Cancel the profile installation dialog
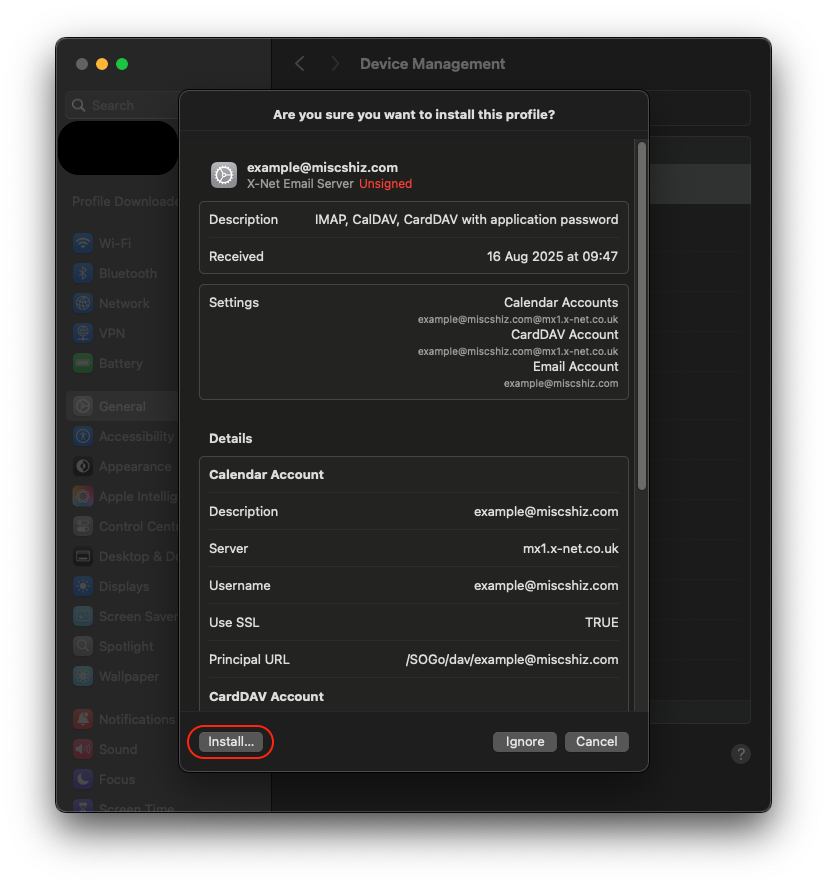 tap(596, 742)
